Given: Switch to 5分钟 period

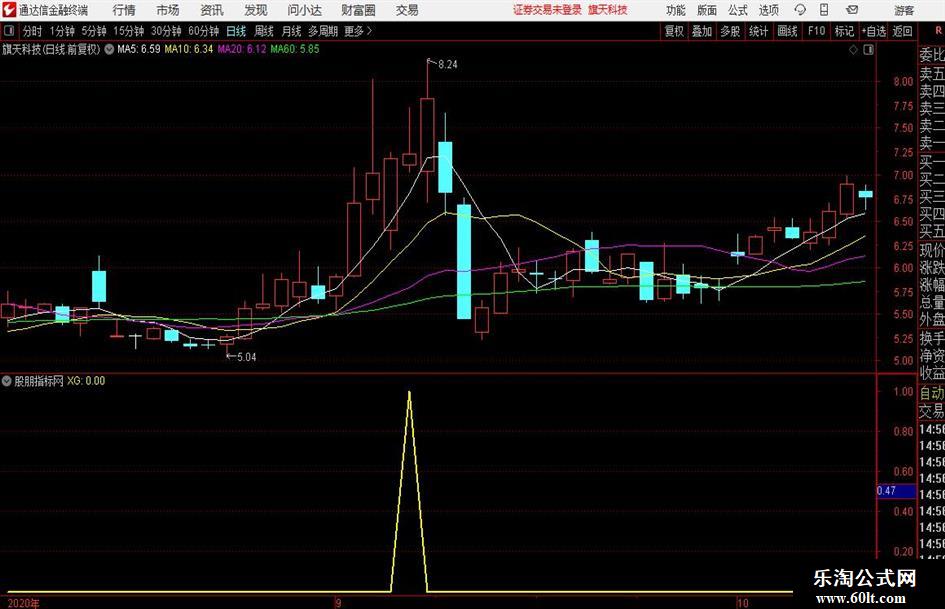Looking at the screenshot, I should click(94, 31).
